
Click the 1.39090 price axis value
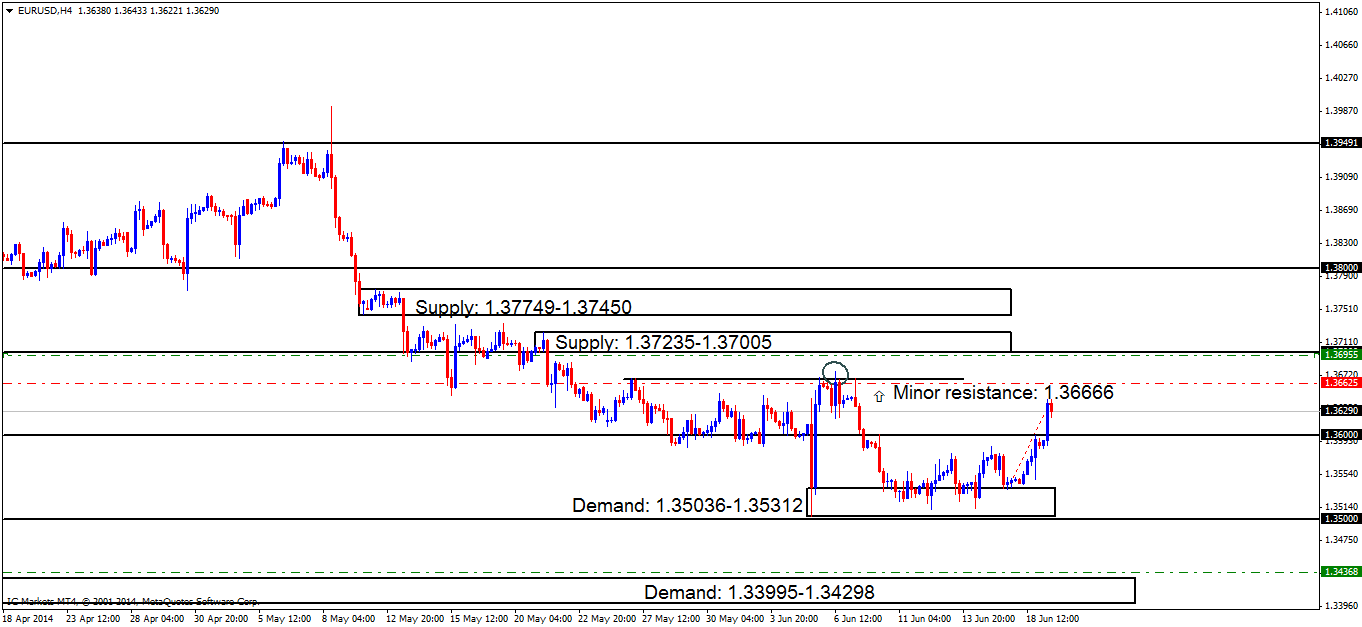coord(1339,176)
